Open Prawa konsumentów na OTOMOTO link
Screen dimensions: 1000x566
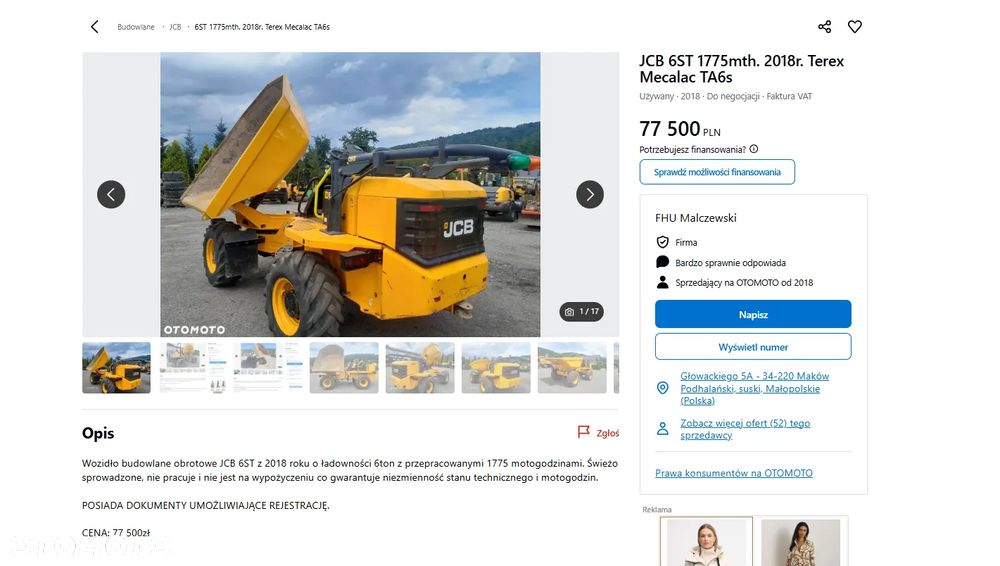(x=733, y=473)
